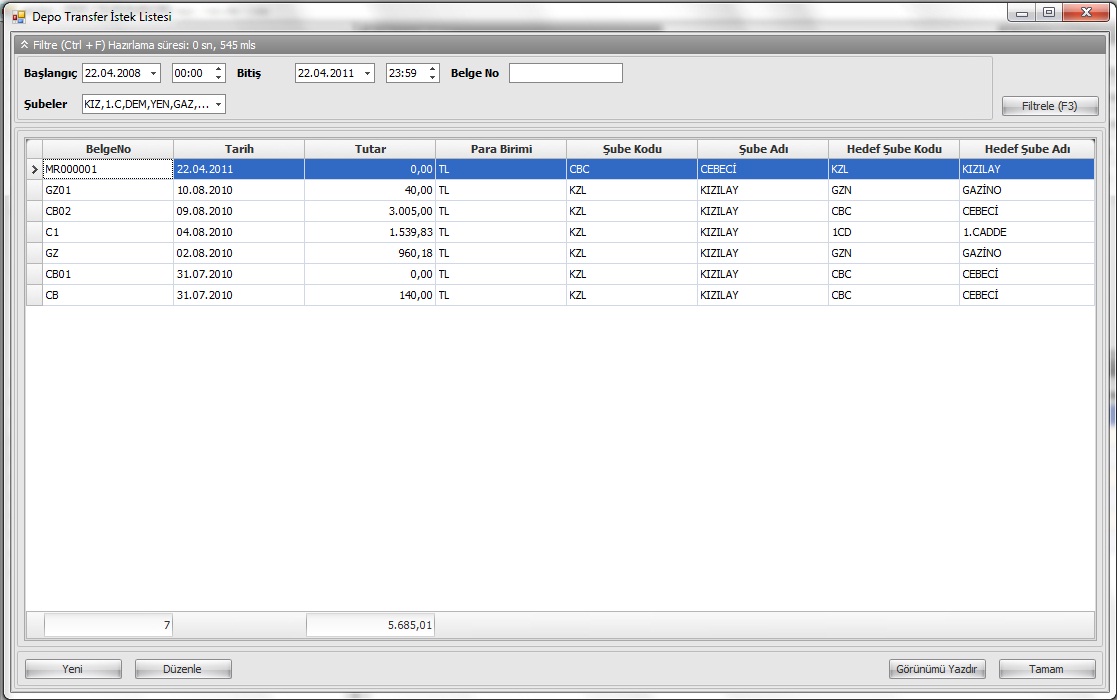Click the Görünümü Yazdır button
Viewport: 1117px width, 700px height.
[937, 669]
